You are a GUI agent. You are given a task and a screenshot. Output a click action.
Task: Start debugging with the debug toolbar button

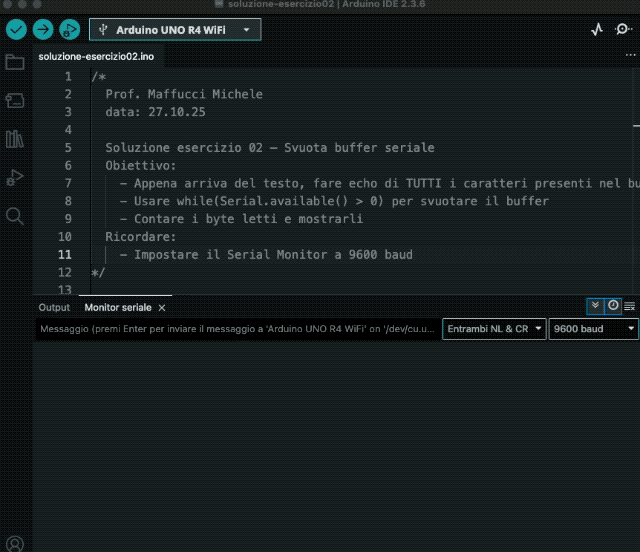[x=70, y=30]
